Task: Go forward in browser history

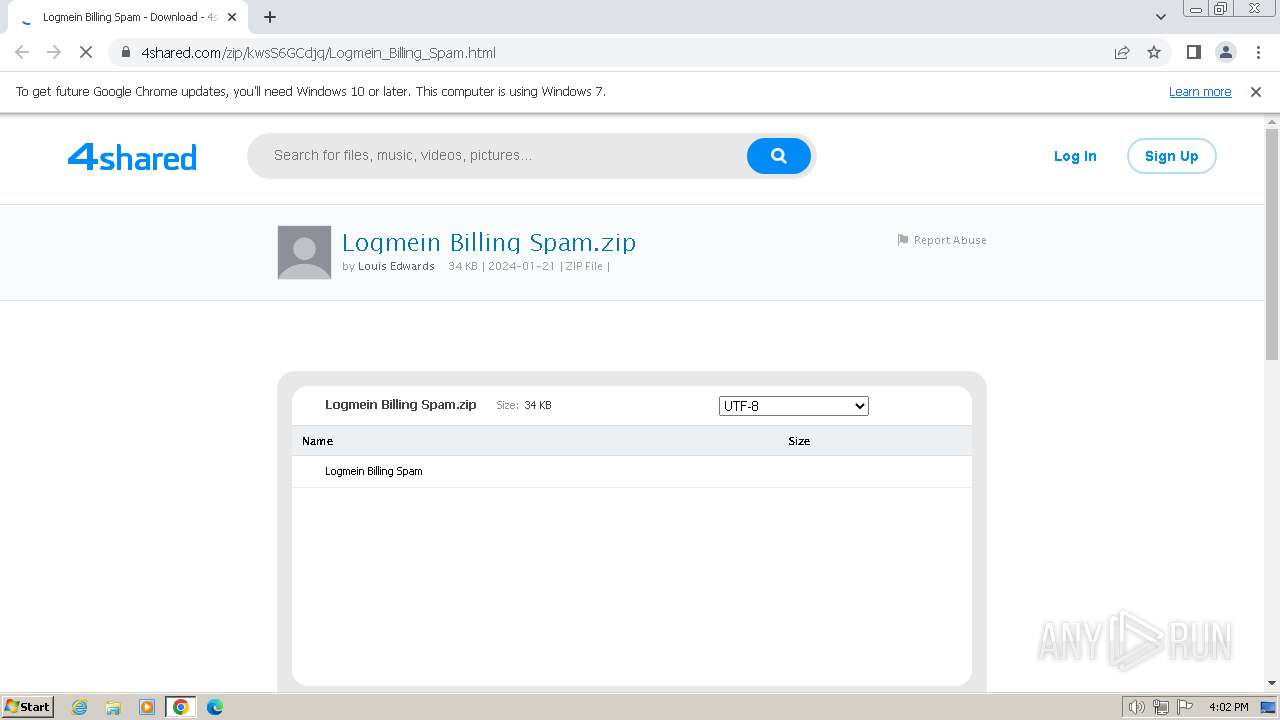Action: (54, 52)
